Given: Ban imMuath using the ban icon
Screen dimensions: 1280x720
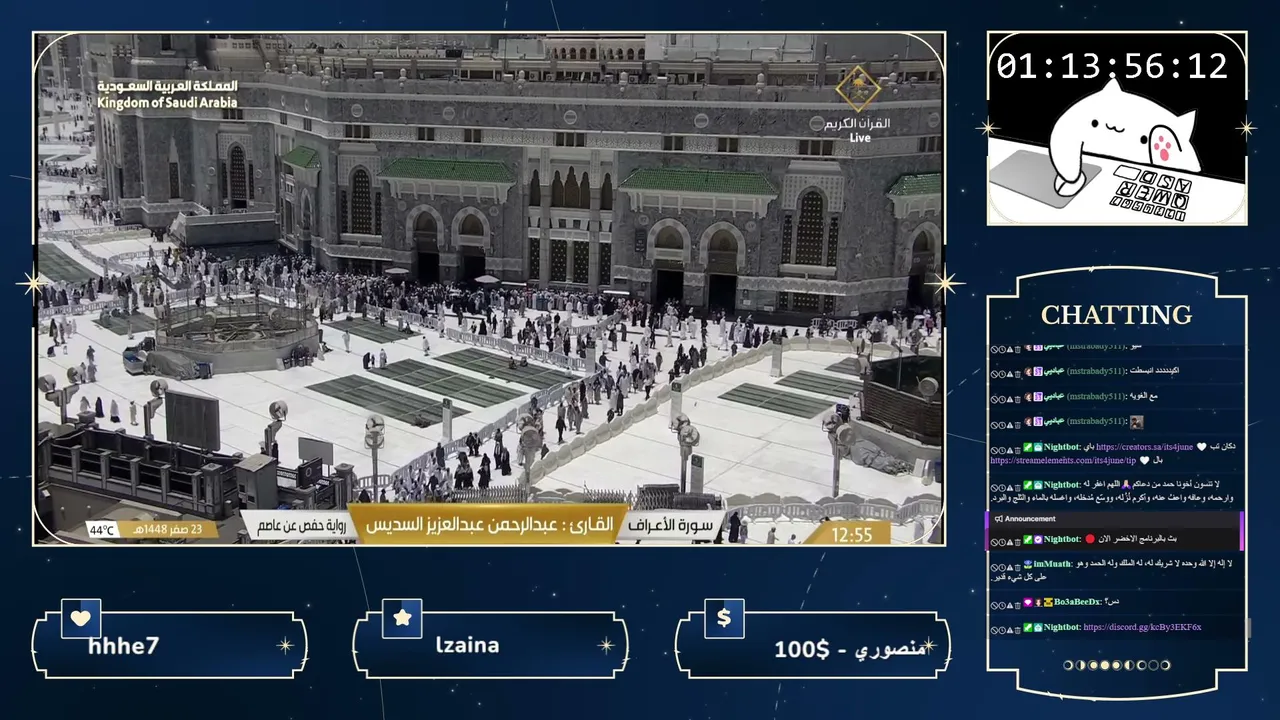Looking at the screenshot, I should click(x=994, y=566).
